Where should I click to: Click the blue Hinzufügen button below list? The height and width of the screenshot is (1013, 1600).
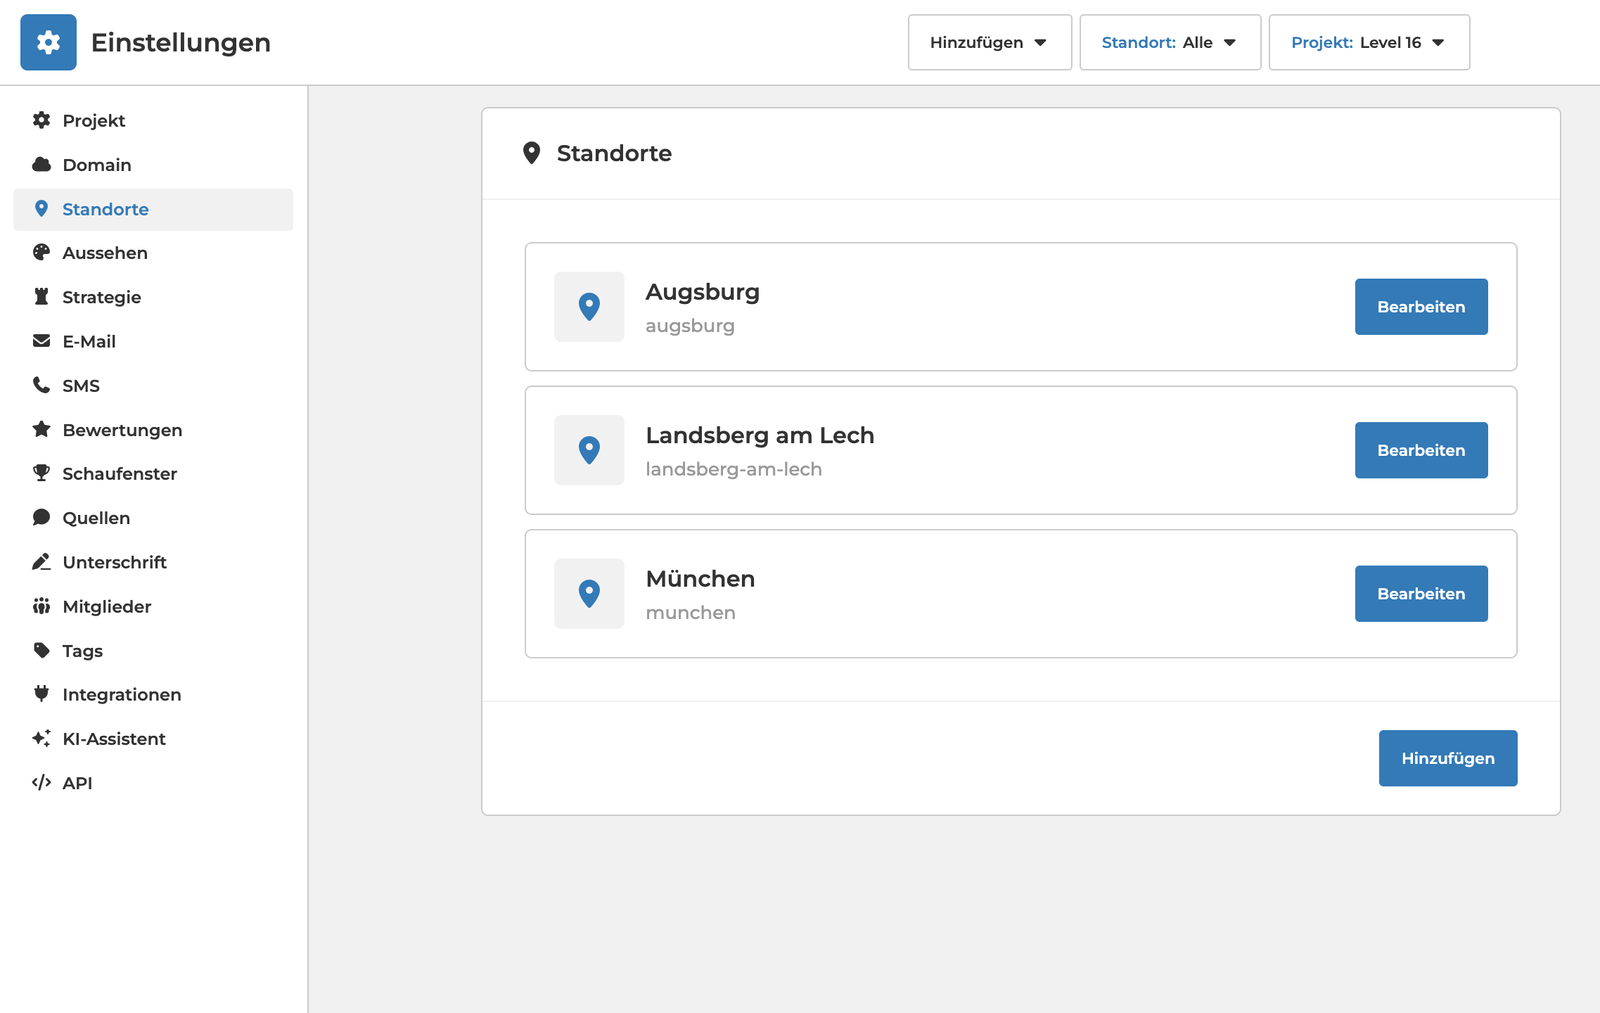click(1447, 758)
